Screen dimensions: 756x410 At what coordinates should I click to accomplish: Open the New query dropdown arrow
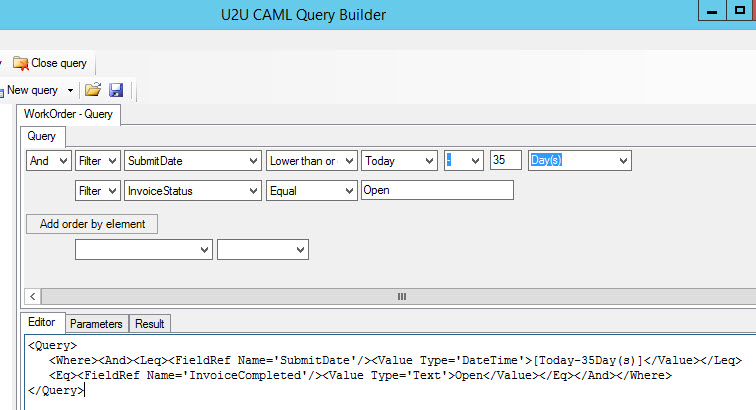[x=70, y=90]
